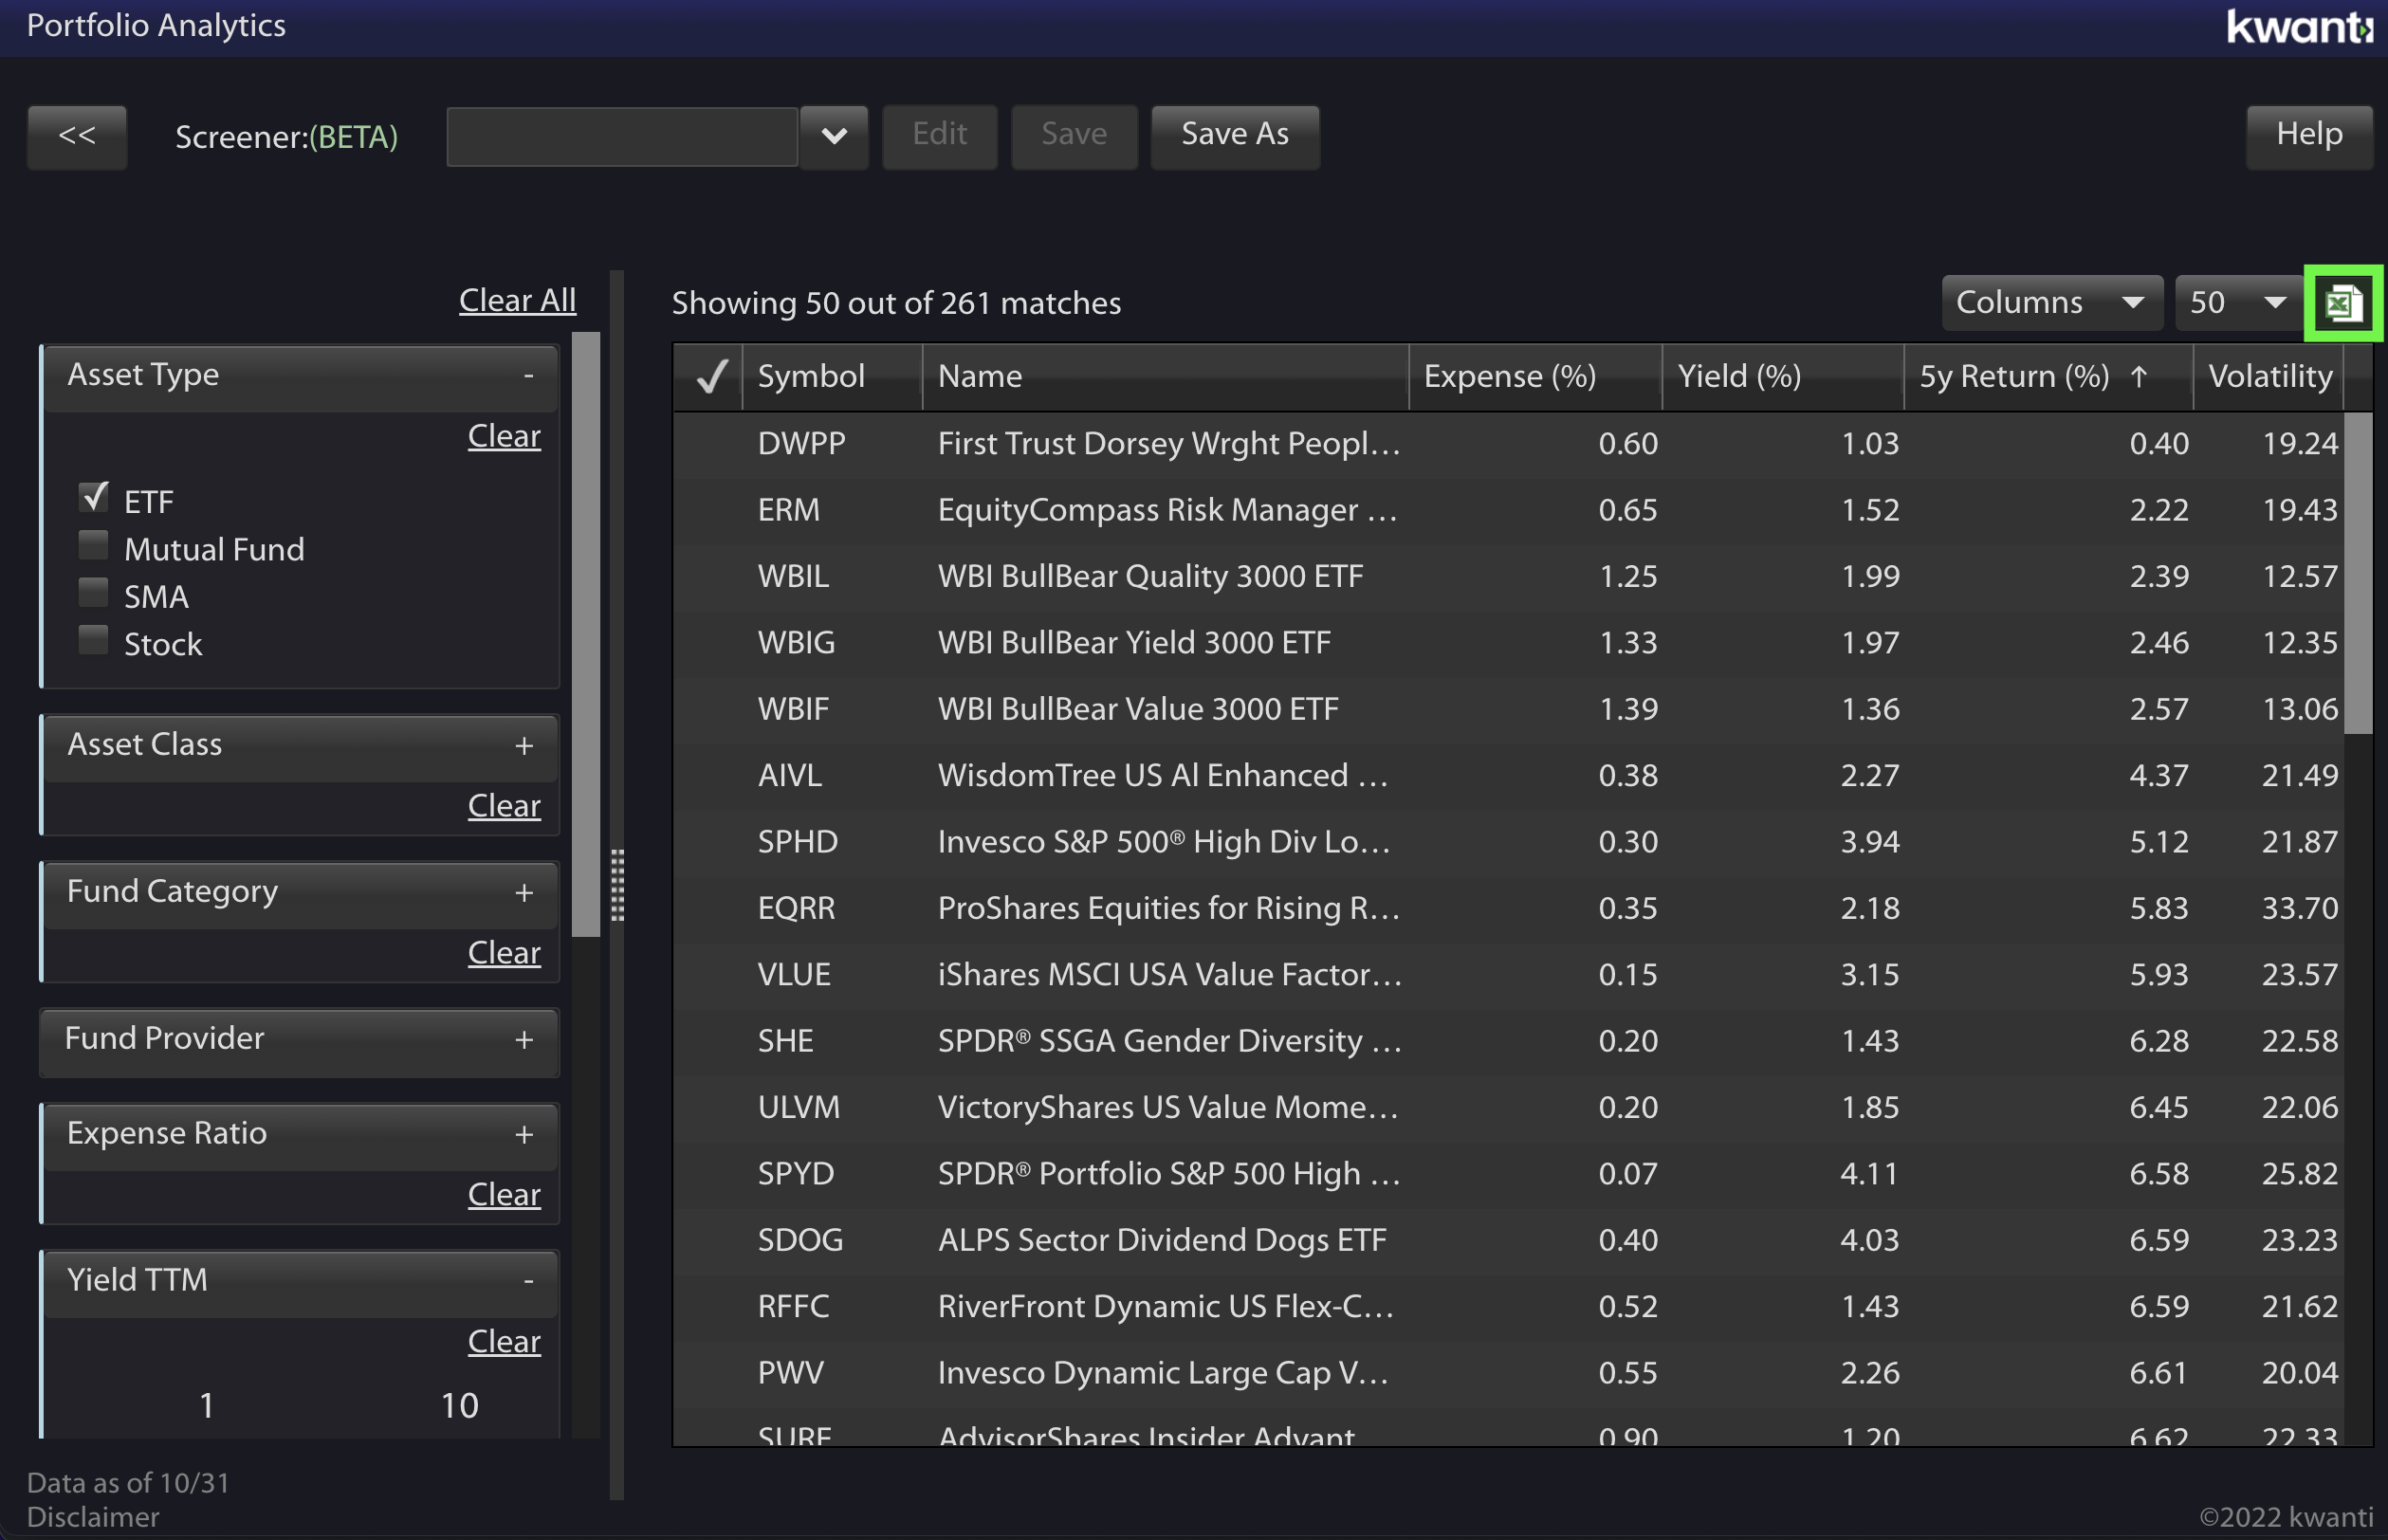Image resolution: width=2388 pixels, height=1540 pixels.
Task: Click Save As button
Action: tap(1235, 136)
